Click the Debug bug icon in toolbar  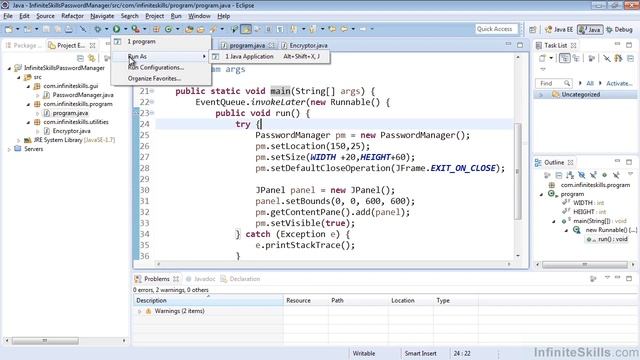pos(97,29)
